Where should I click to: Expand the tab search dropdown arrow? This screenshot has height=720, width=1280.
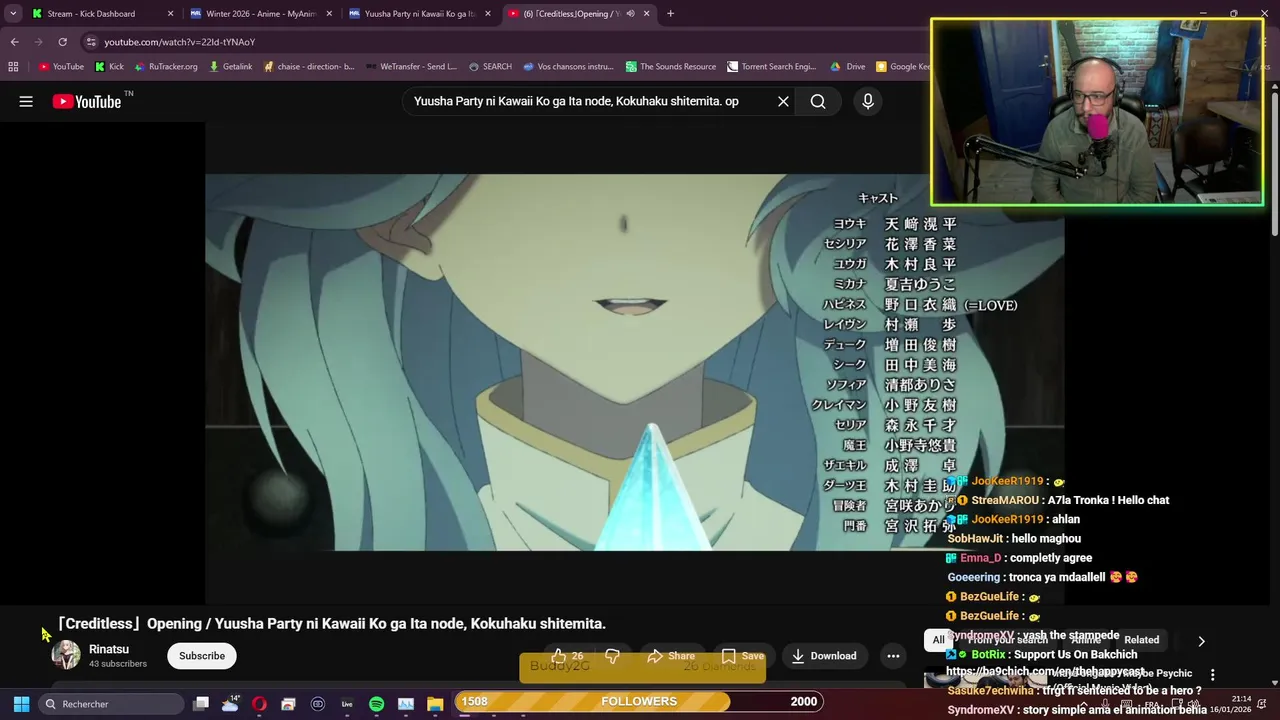pos(13,14)
